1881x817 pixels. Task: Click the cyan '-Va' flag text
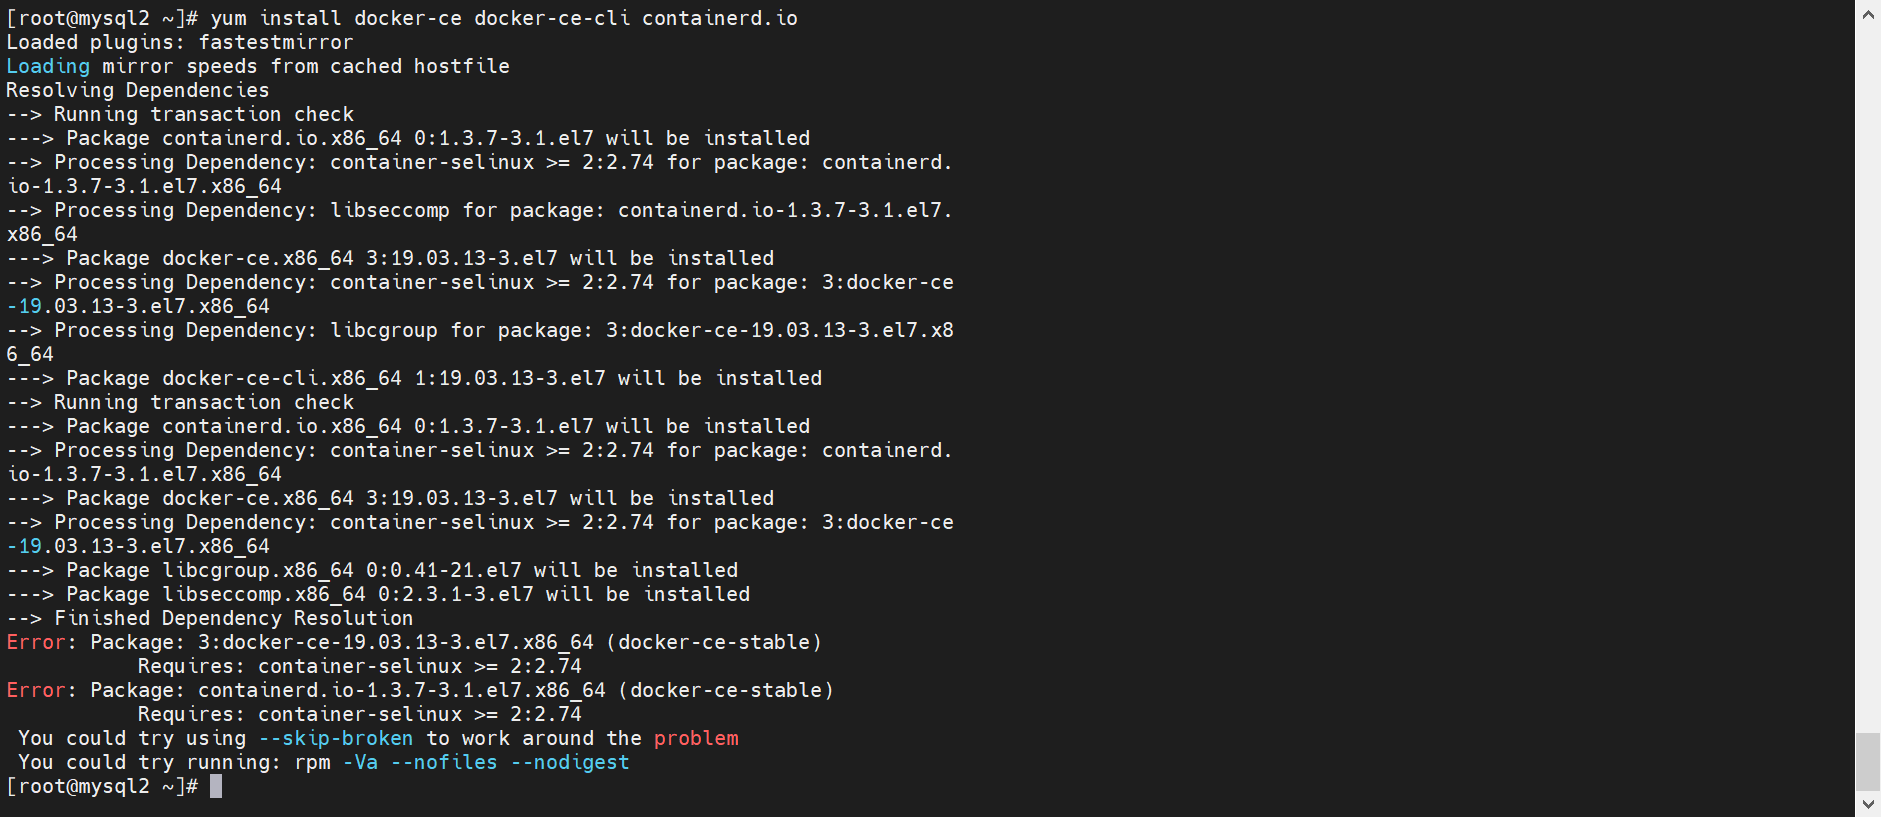pos(360,762)
